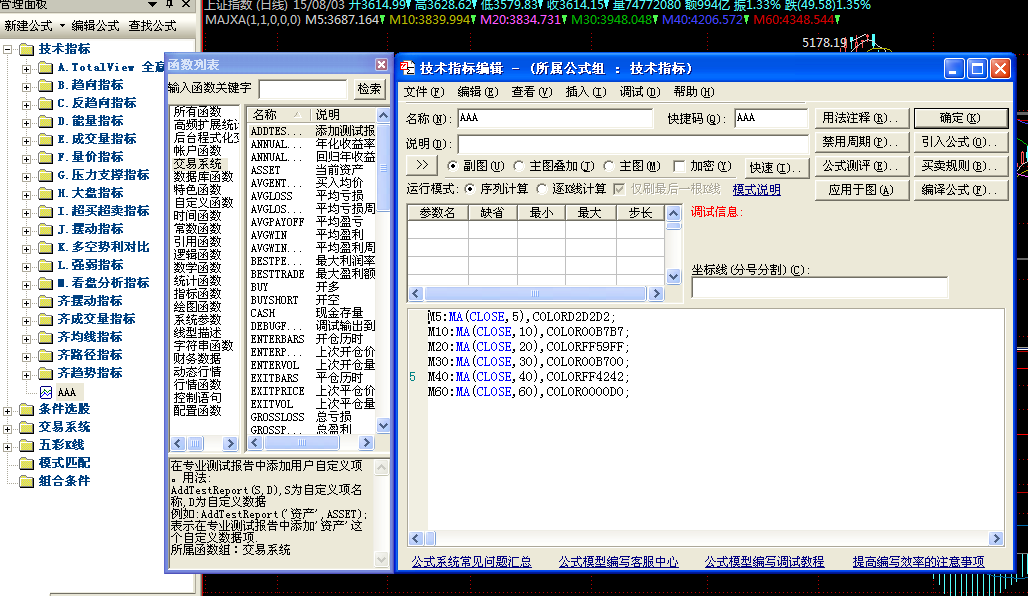Viewport: 1028px width, 596px height.
Task: Open the 模式说明 link
Action: [x=756, y=189]
